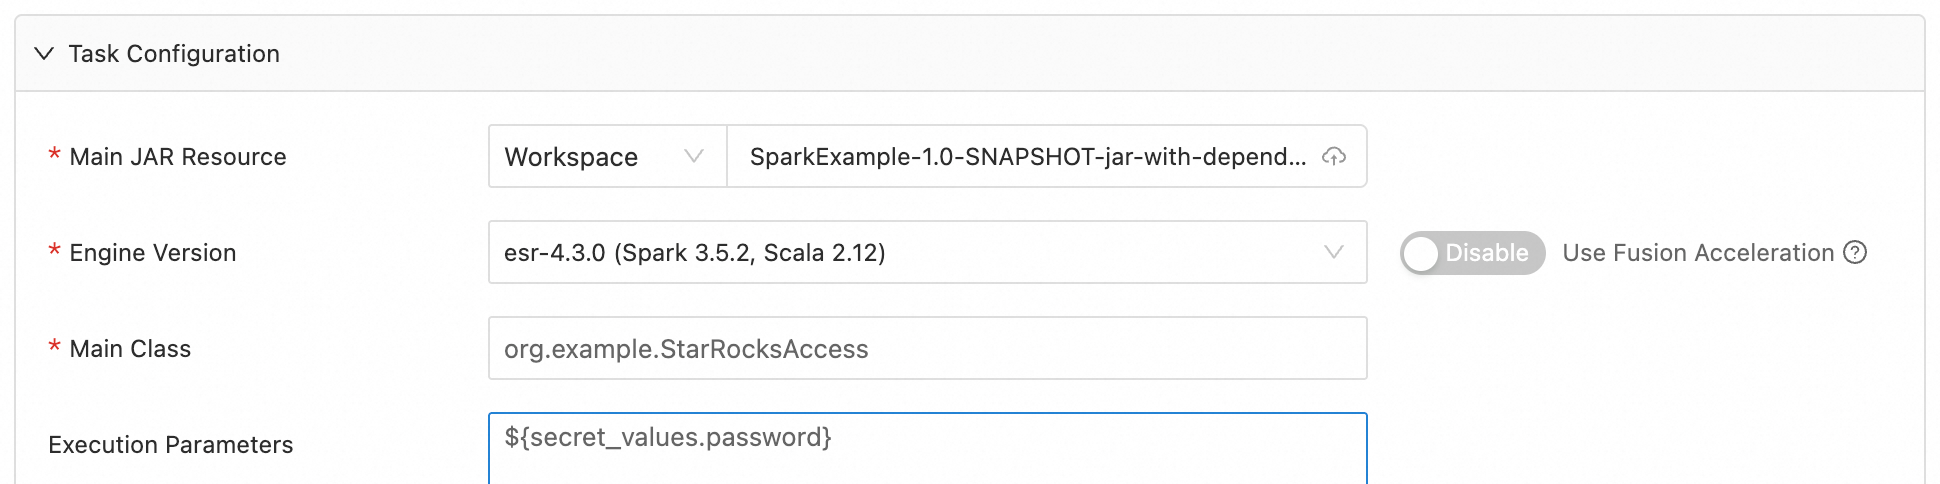
Task: Click the Main Class field label
Action: [x=130, y=349]
